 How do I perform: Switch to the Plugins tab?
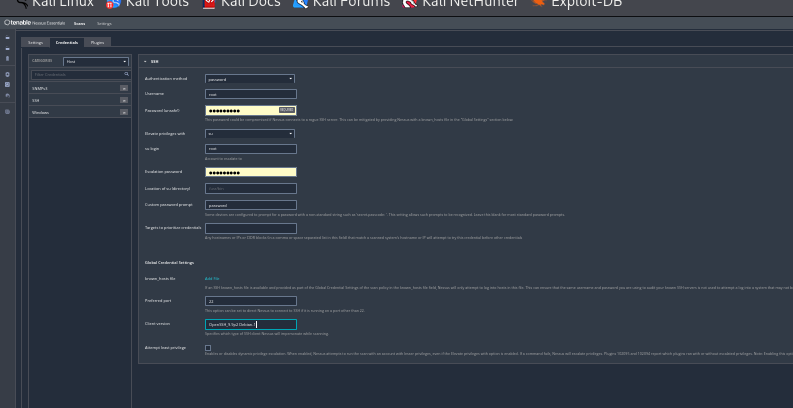(97, 42)
